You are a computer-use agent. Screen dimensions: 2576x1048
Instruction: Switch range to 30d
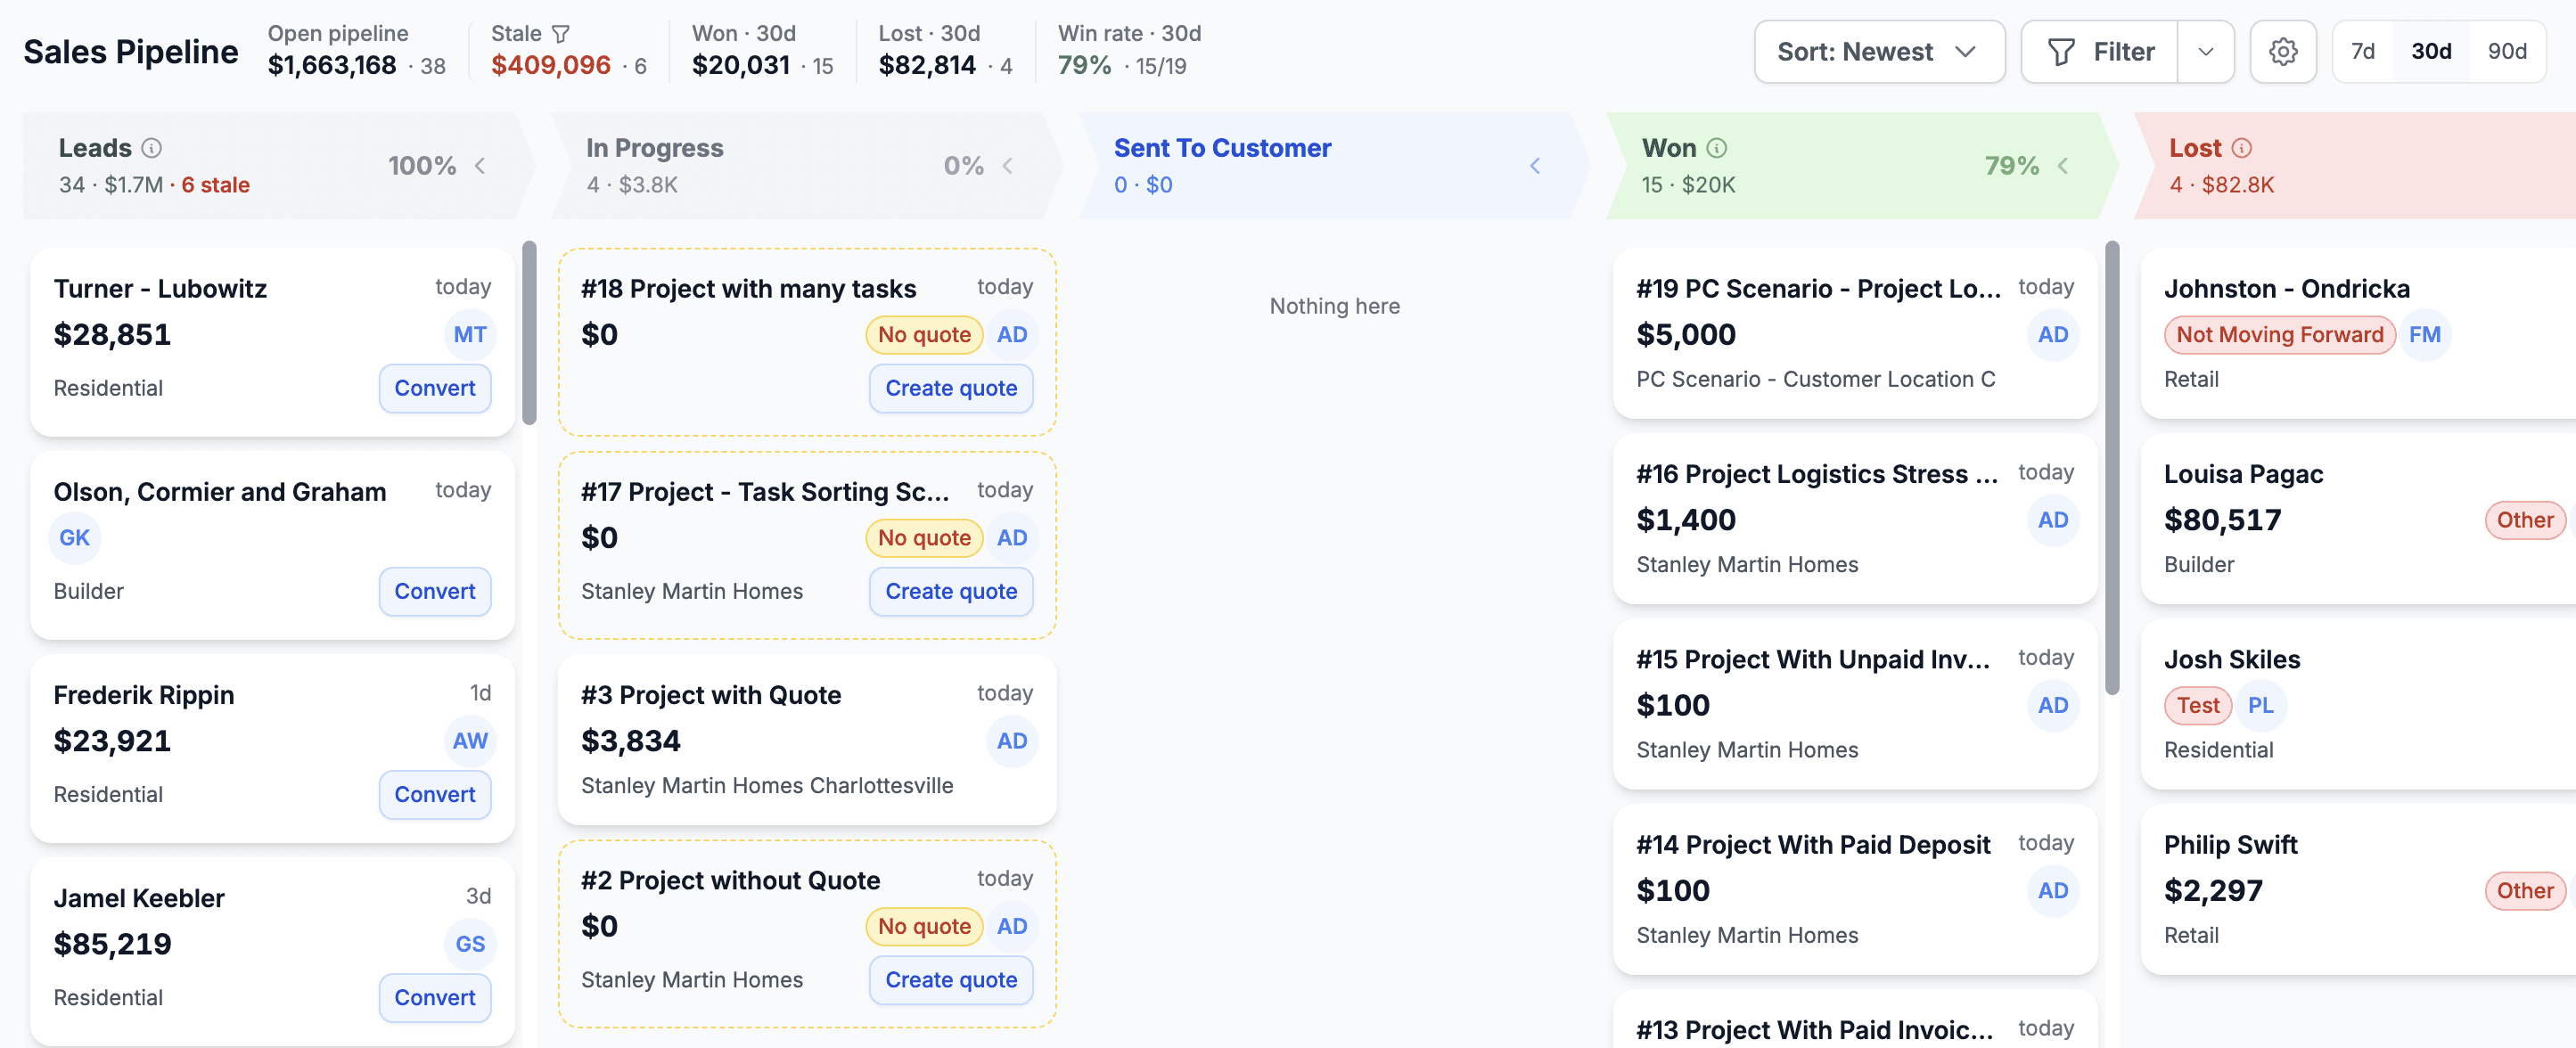click(x=2431, y=52)
